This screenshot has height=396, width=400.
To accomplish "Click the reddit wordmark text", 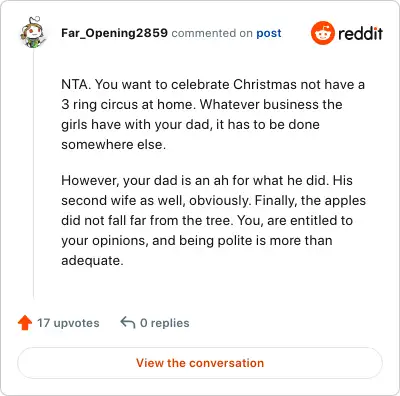I will coord(360,33).
